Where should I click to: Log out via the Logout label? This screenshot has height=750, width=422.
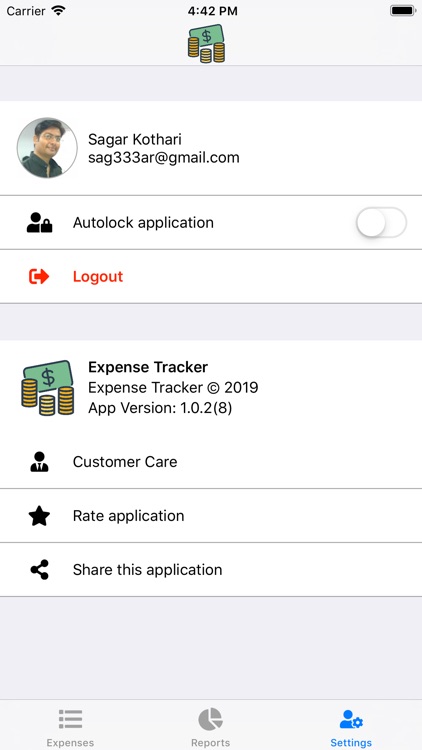coord(98,276)
